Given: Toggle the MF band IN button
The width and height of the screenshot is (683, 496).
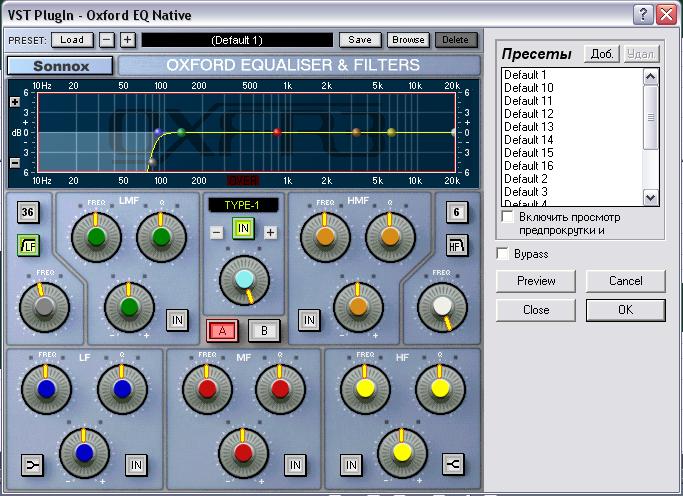Looking at the screenshot, I should pyautogui.click(x=295, y=465).
